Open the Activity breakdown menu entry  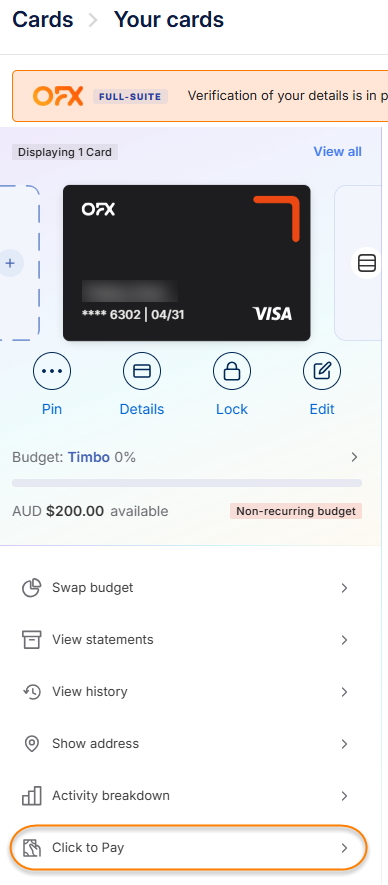[186, 795]
